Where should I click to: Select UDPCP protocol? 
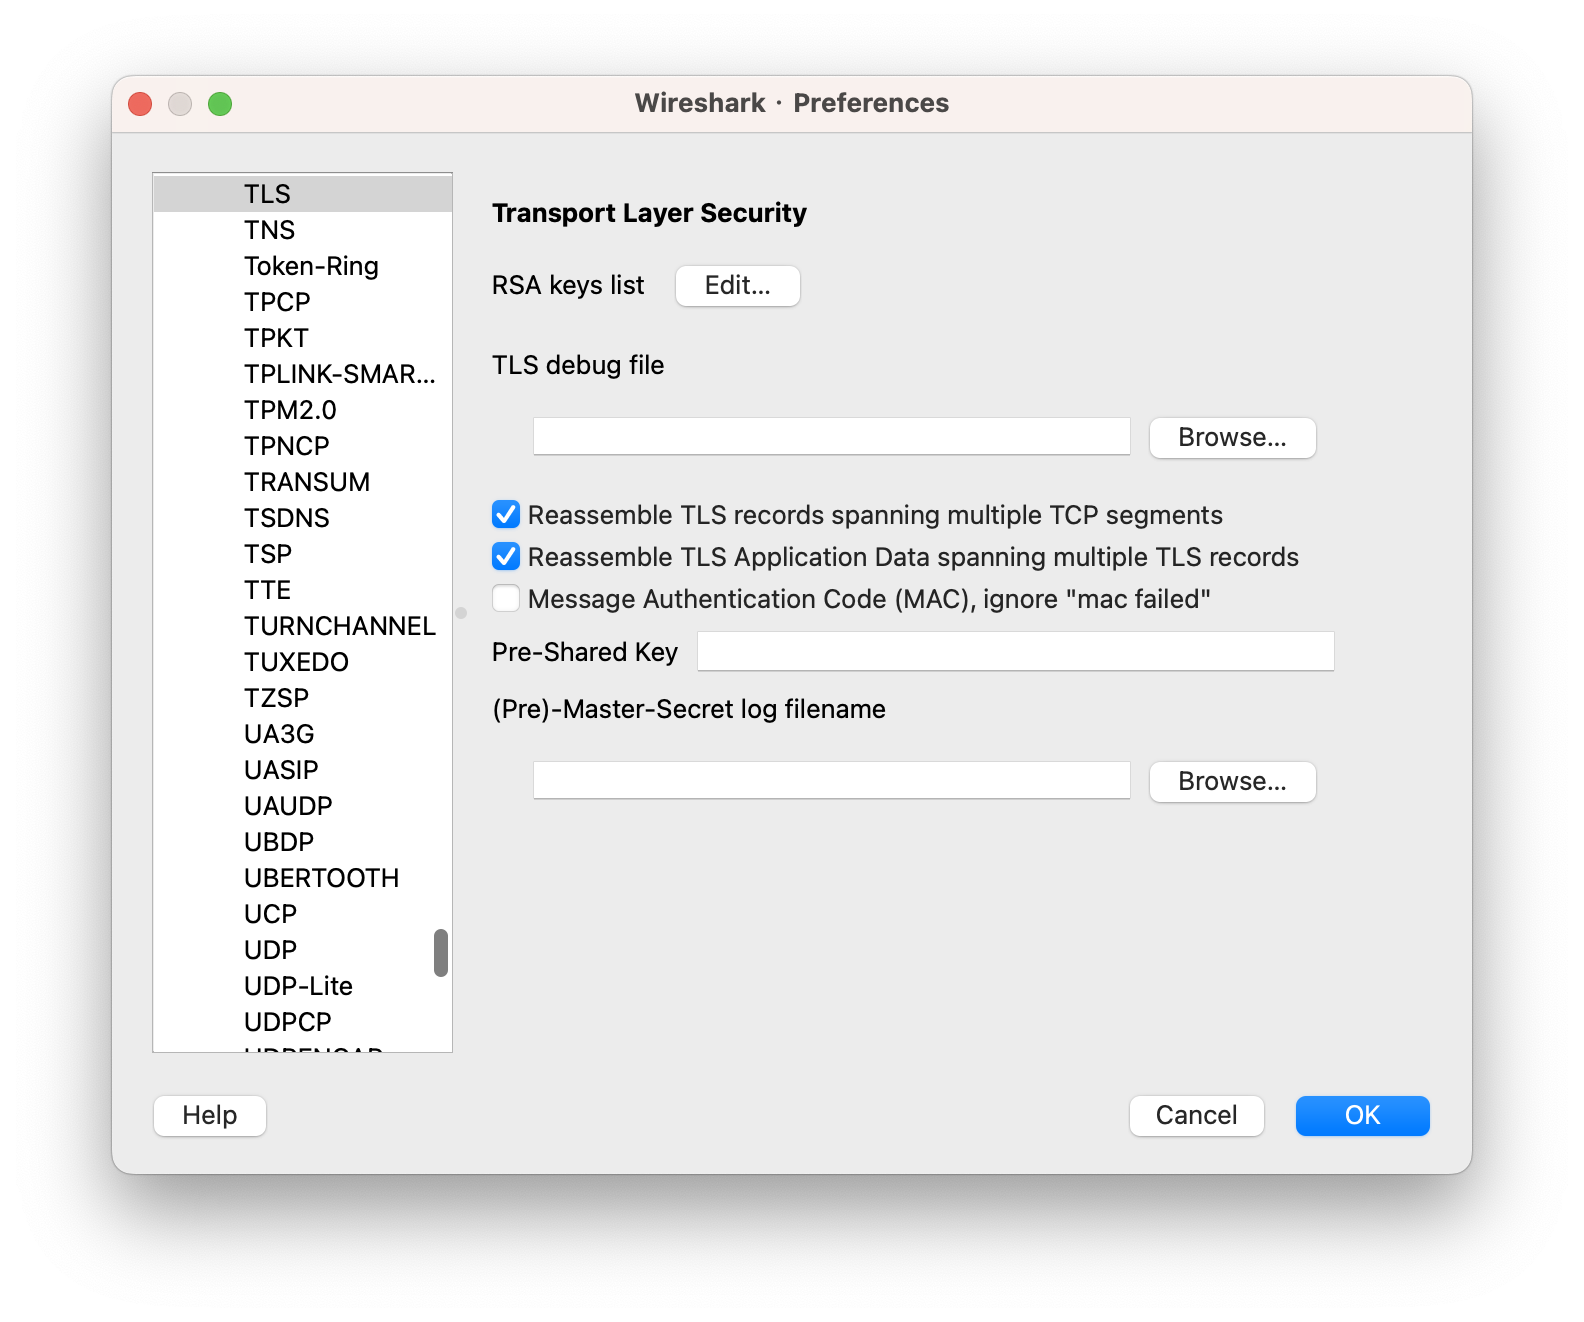[x=302, y=1022]
